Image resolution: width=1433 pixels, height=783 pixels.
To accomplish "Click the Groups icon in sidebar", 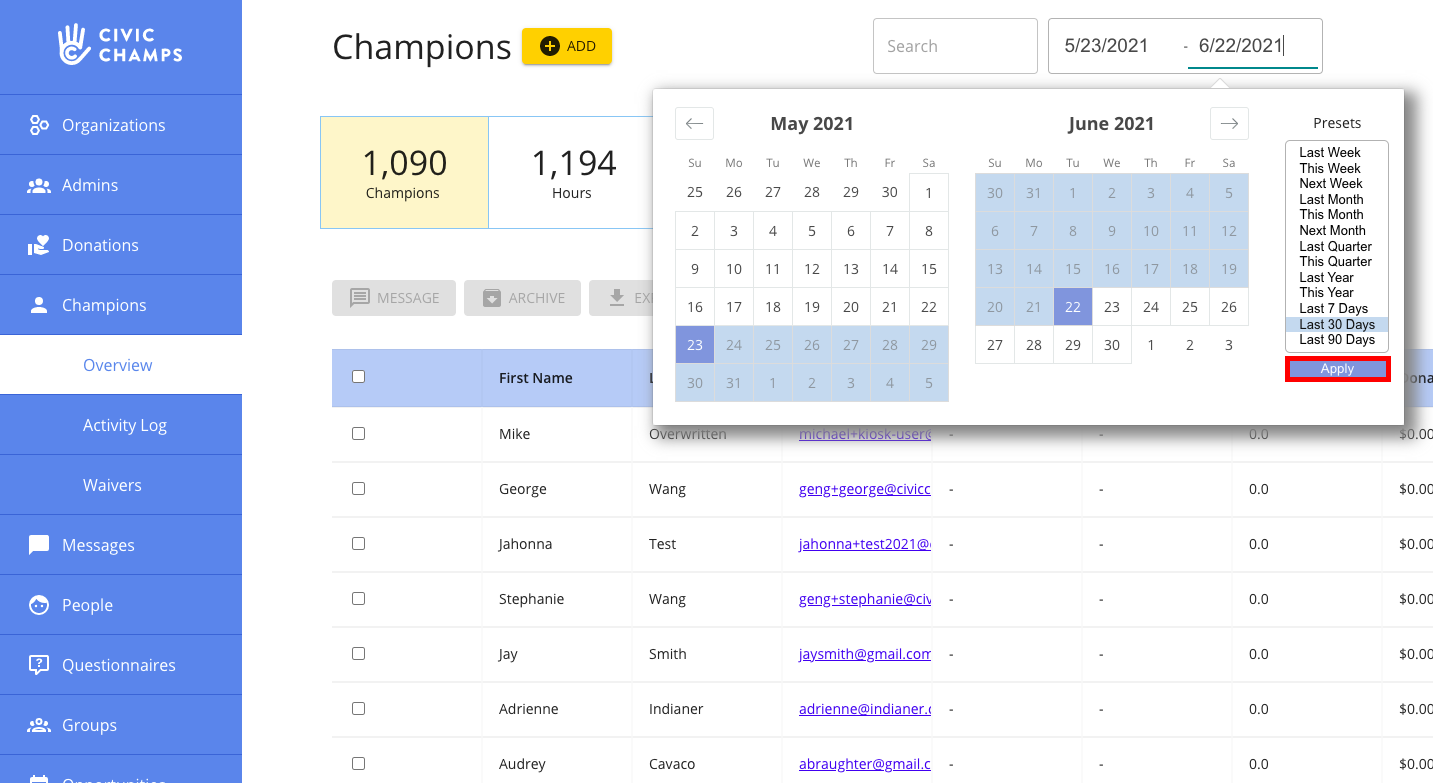I will [39, 725].
